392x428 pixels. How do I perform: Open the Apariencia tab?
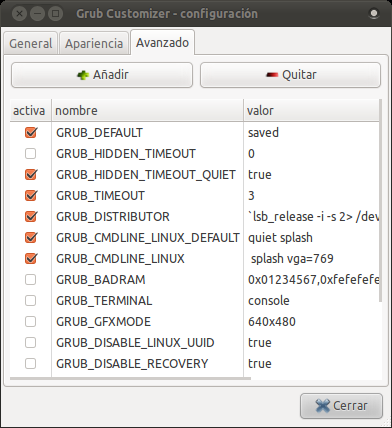tap(94, 43)
